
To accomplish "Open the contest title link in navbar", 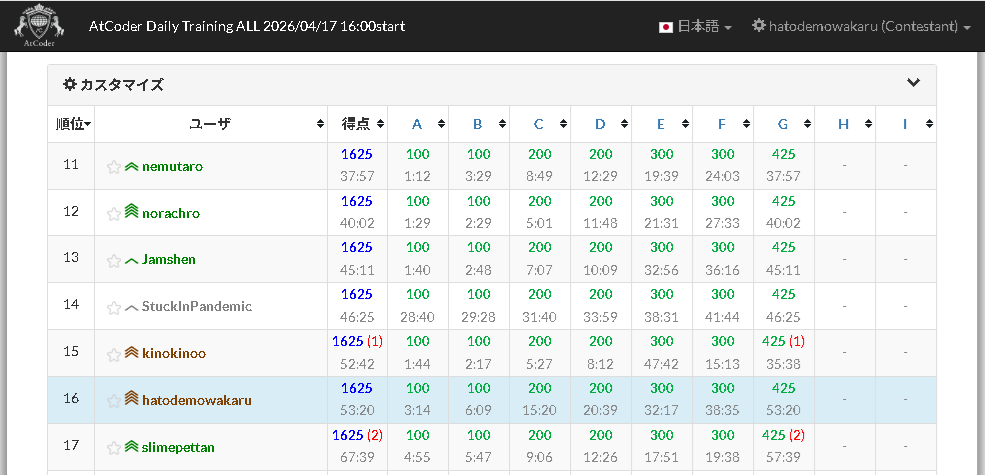I will (247, 26).
